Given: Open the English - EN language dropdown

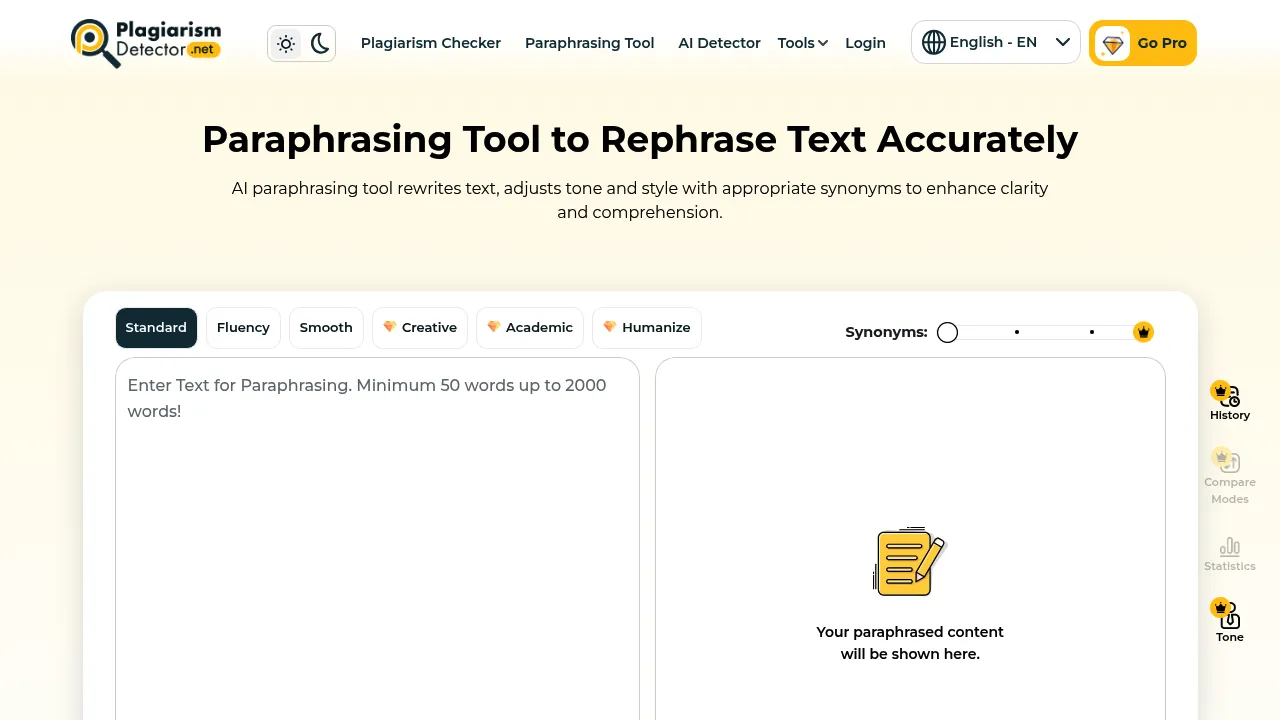Looking at the screenshot, I should (x=995, y=42).
